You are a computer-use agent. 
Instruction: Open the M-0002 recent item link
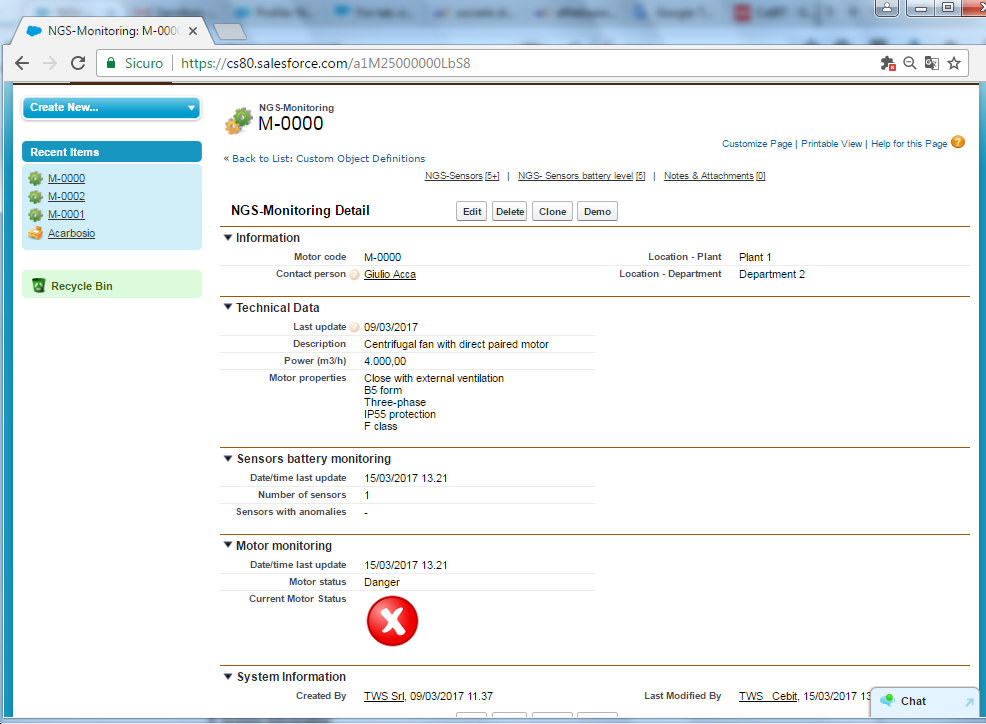click(66, 197)
